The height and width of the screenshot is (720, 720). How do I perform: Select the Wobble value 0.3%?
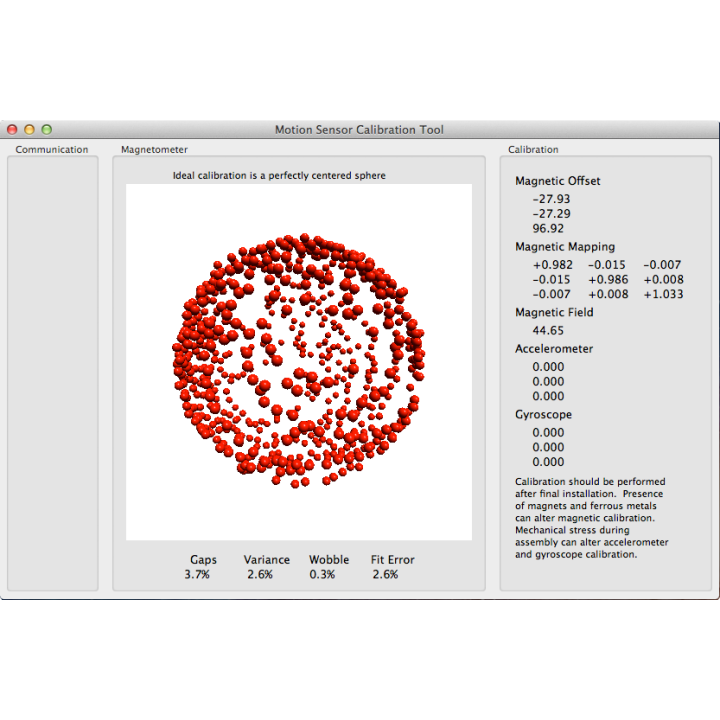[x=322, y=574]
